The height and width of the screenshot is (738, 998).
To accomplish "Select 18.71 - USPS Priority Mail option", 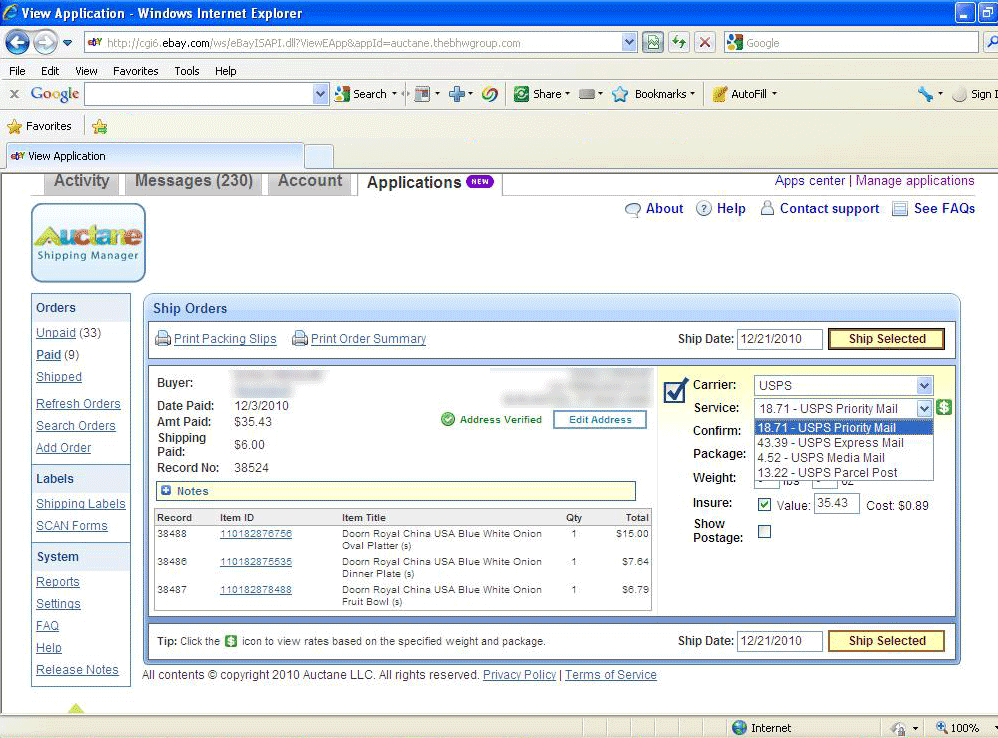I will [843, 428].
